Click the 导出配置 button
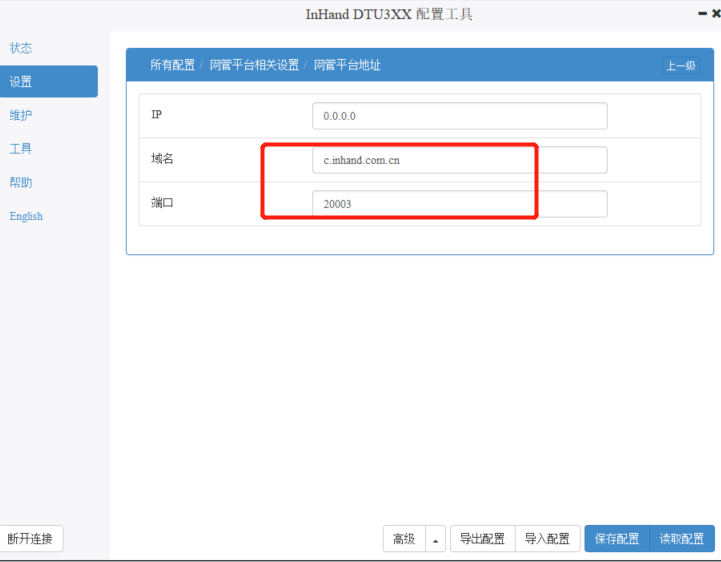 point(482,539)
